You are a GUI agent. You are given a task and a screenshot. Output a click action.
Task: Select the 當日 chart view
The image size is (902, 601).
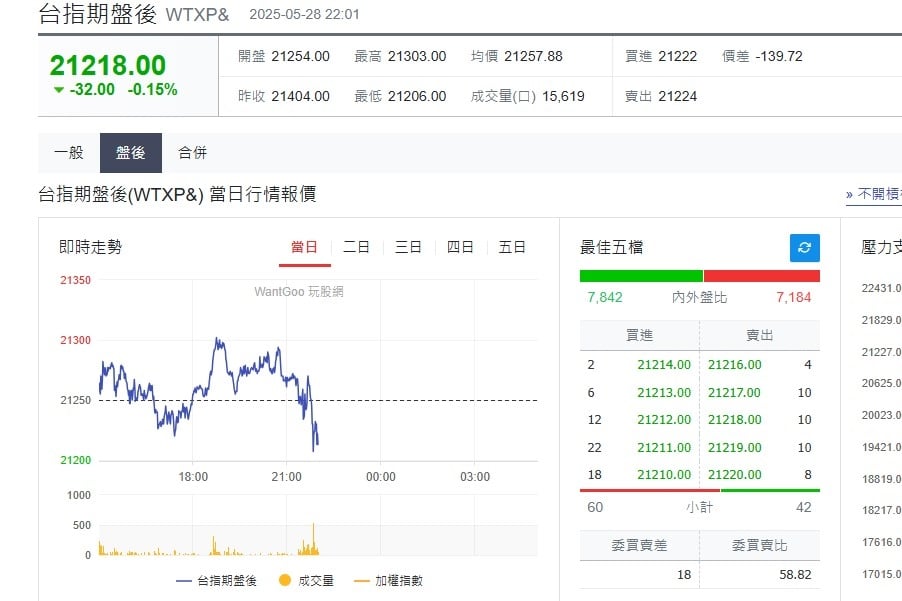tap(304, 246)
